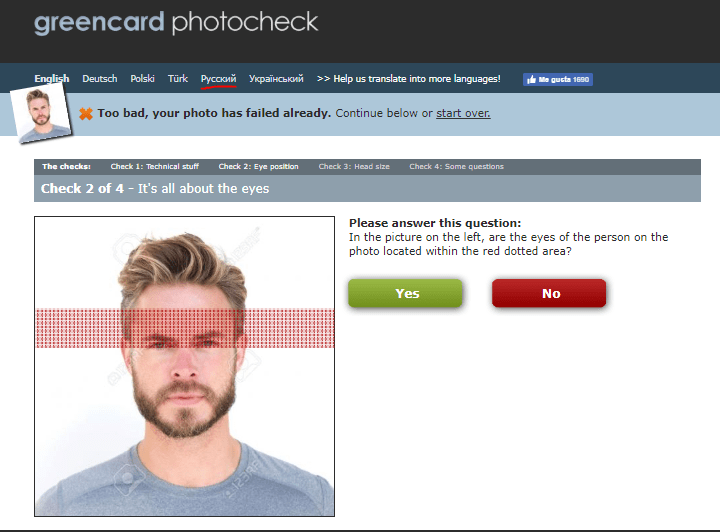Open Check 2: Eye position tab
The width and height of the screenshot is (720, 532).
coord(259,167)
